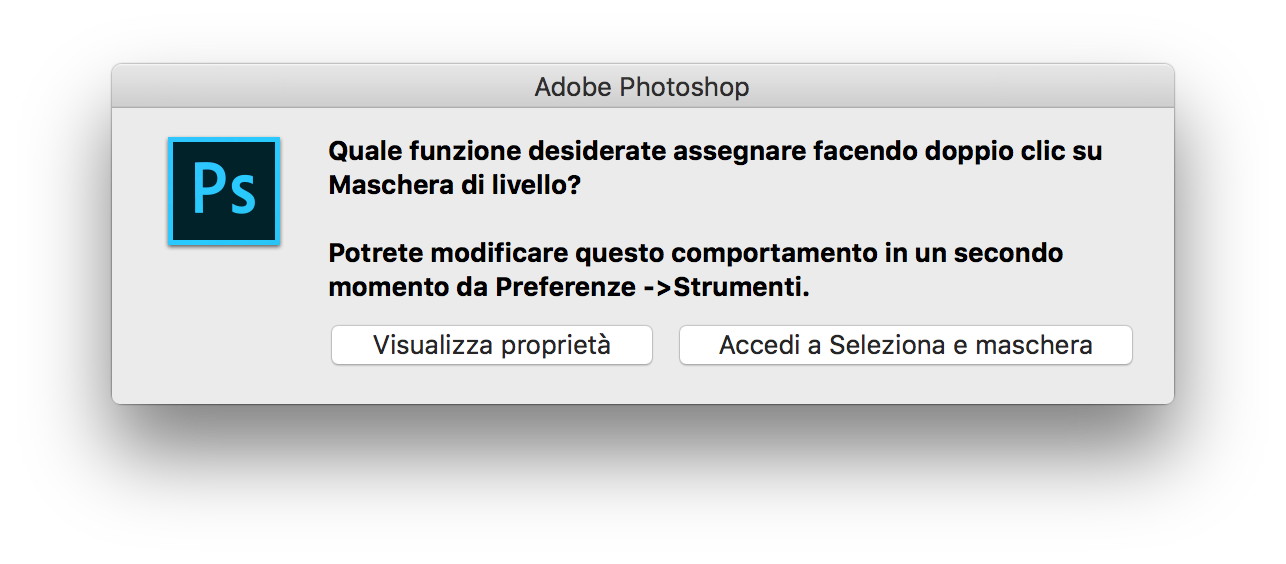Click the Adobe Photoshop dialog title
The height and width of the screenshot is (564, 1286).
click(642, 87)
